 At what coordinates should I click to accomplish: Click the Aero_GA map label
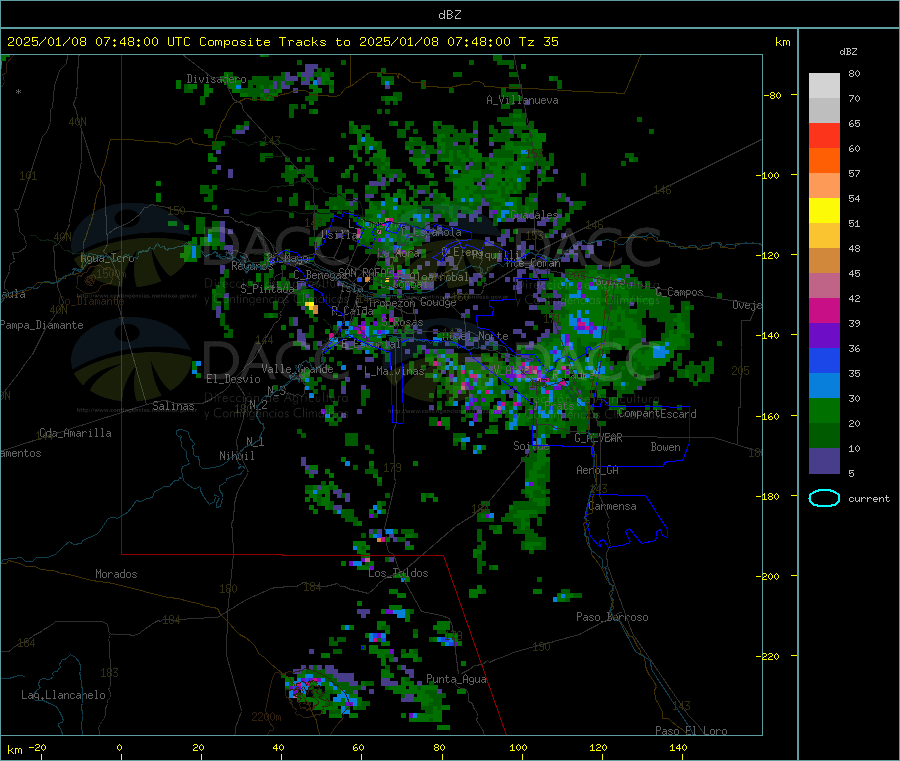click(597, 470)
